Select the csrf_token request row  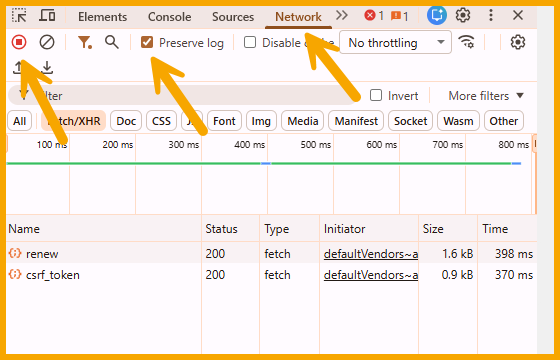(271, 275)
